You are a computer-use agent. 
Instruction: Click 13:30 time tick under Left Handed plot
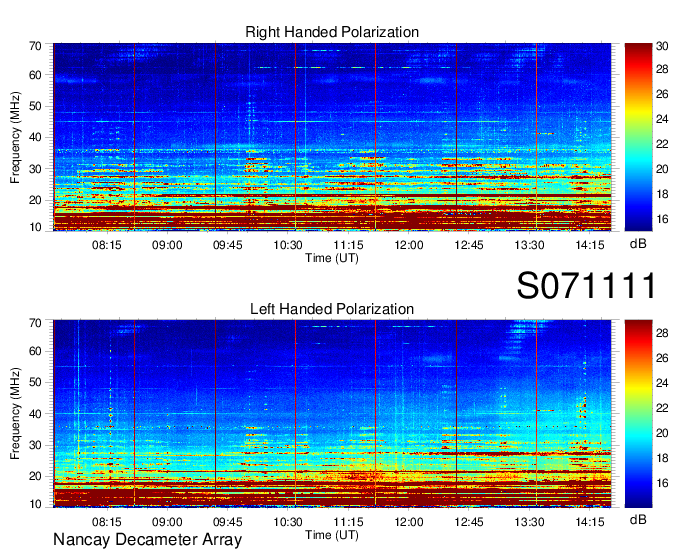pyautogui.click(x=530, y=522)
